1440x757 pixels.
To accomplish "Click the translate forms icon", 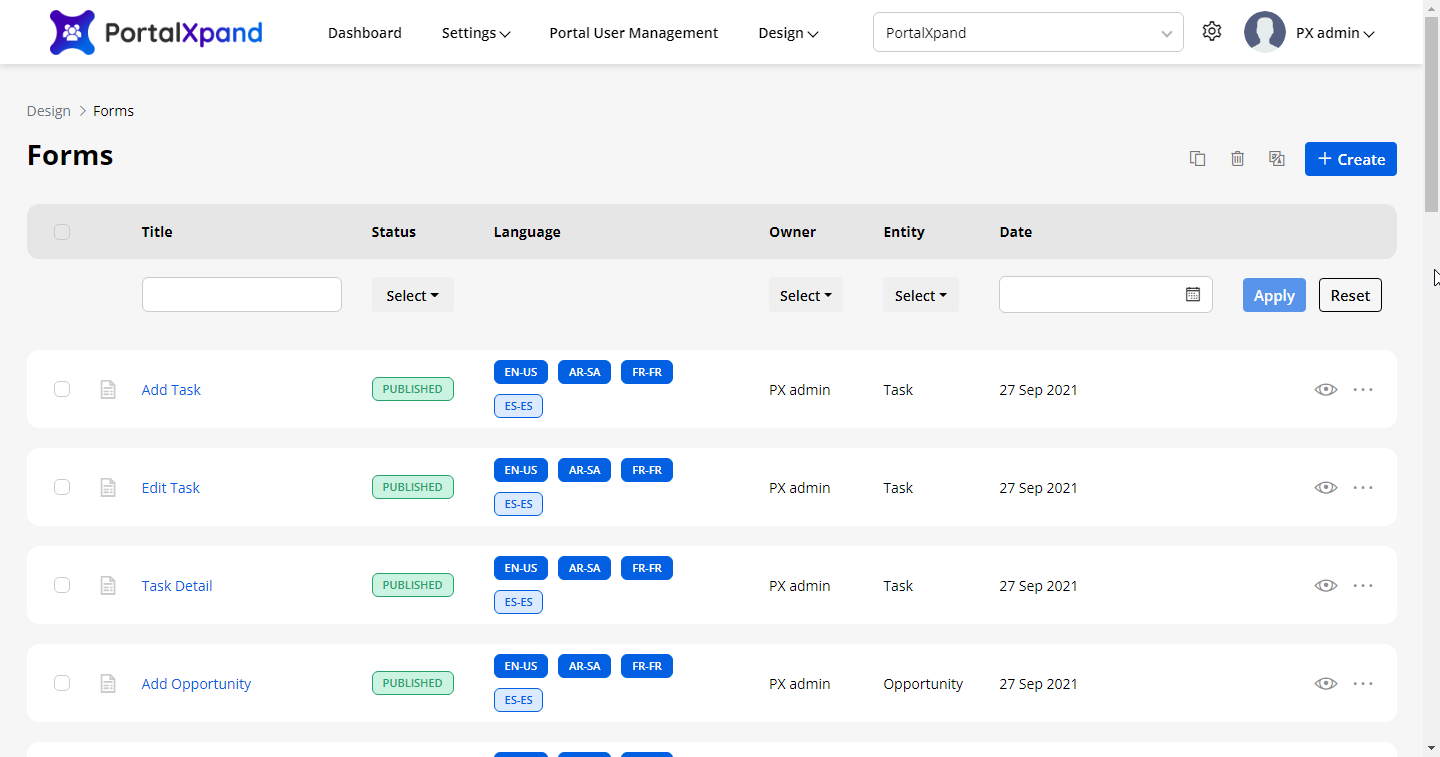I will (1276, 159).
